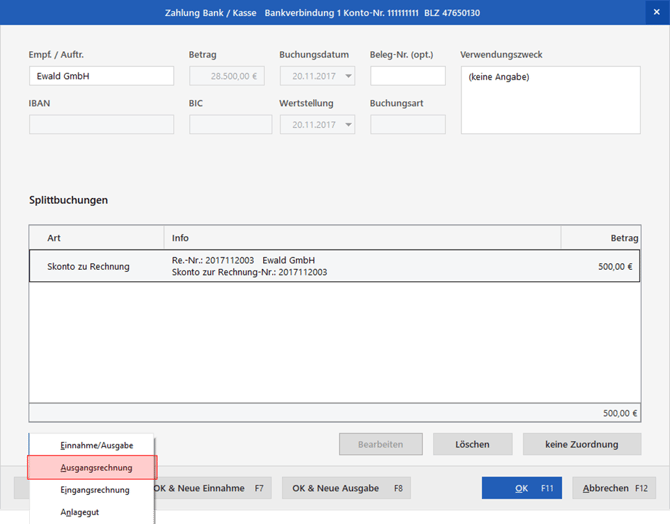This screenshot has height=524, width=670.
Task: Open the Buchungsdatum date dropdown
Action: coord(347,76)
